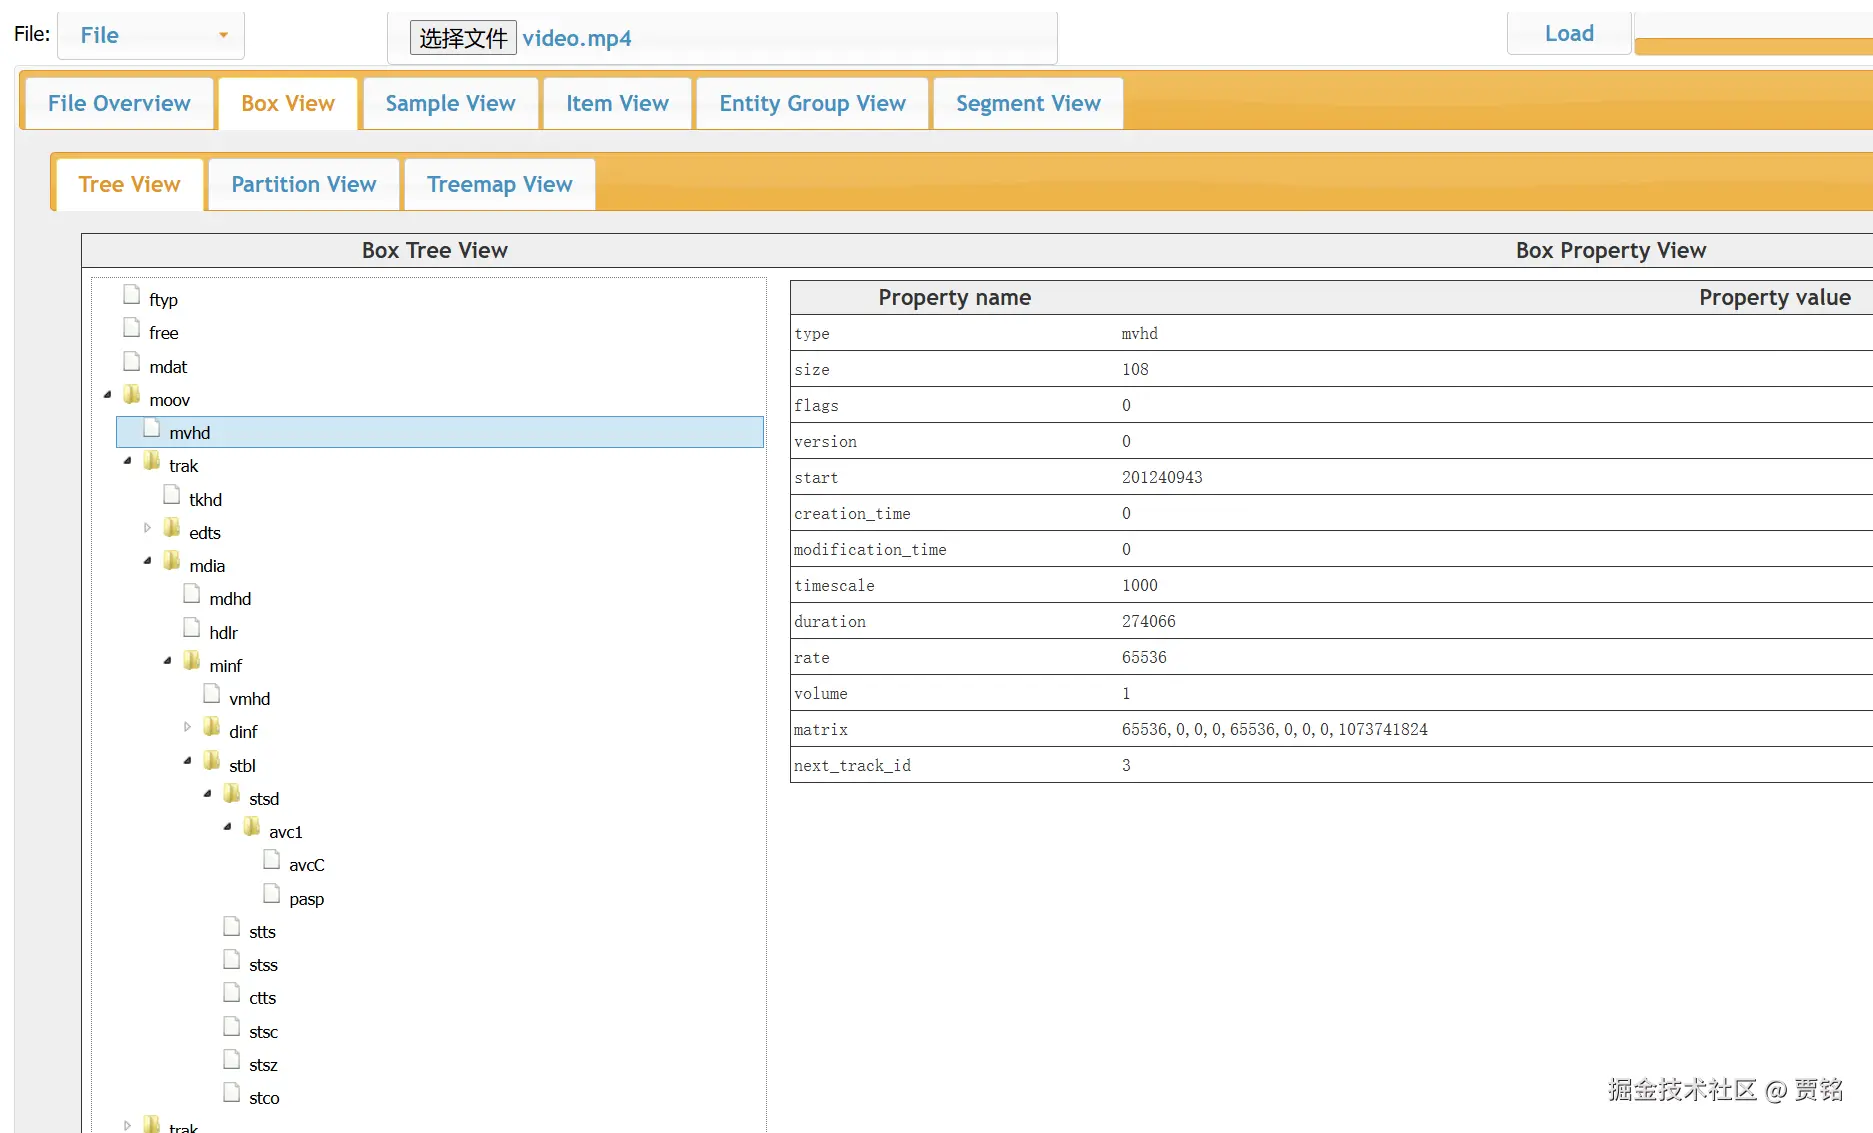Click the orange loading progress bar
The height and width of the screenshot is (1133, 1873).
pyautogui.click(x=1754, y=46)
